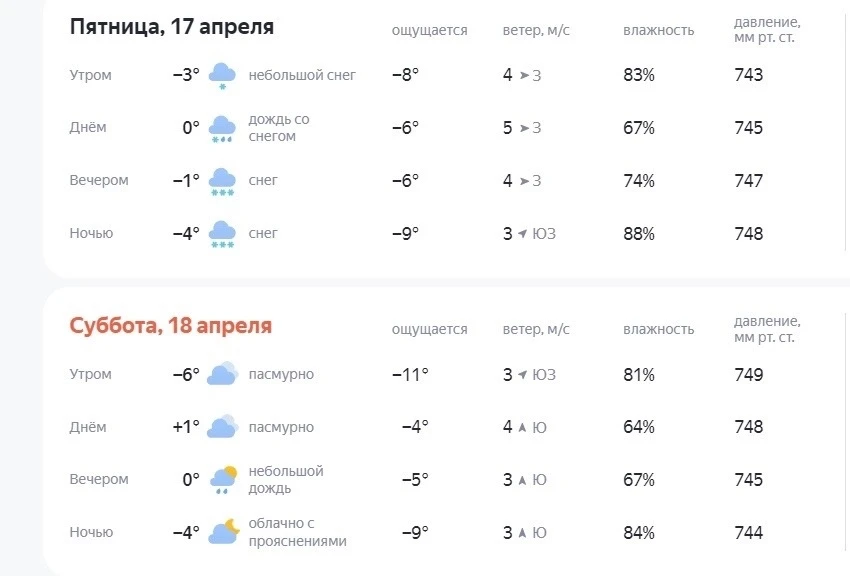Click Saturday's ветер, м/с column header
Screen dimensions: 850x576
(536, 329)
